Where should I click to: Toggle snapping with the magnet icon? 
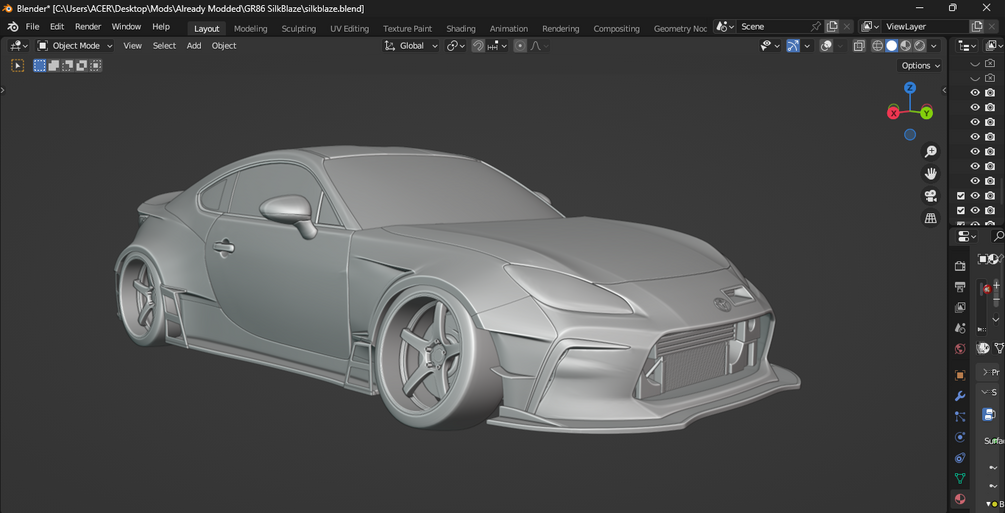pos(478,46)
